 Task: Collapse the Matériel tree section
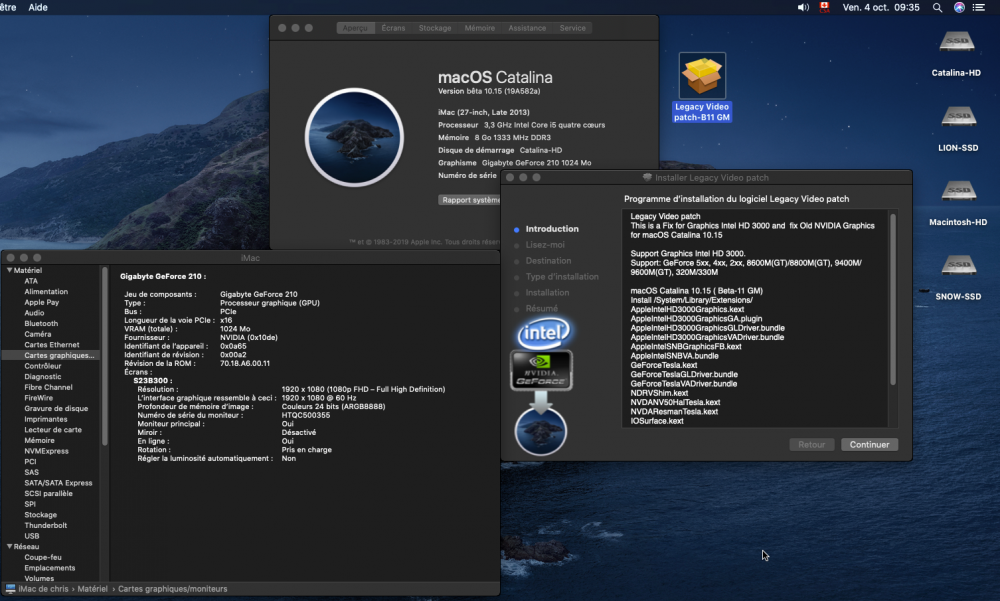click(10, 271)
